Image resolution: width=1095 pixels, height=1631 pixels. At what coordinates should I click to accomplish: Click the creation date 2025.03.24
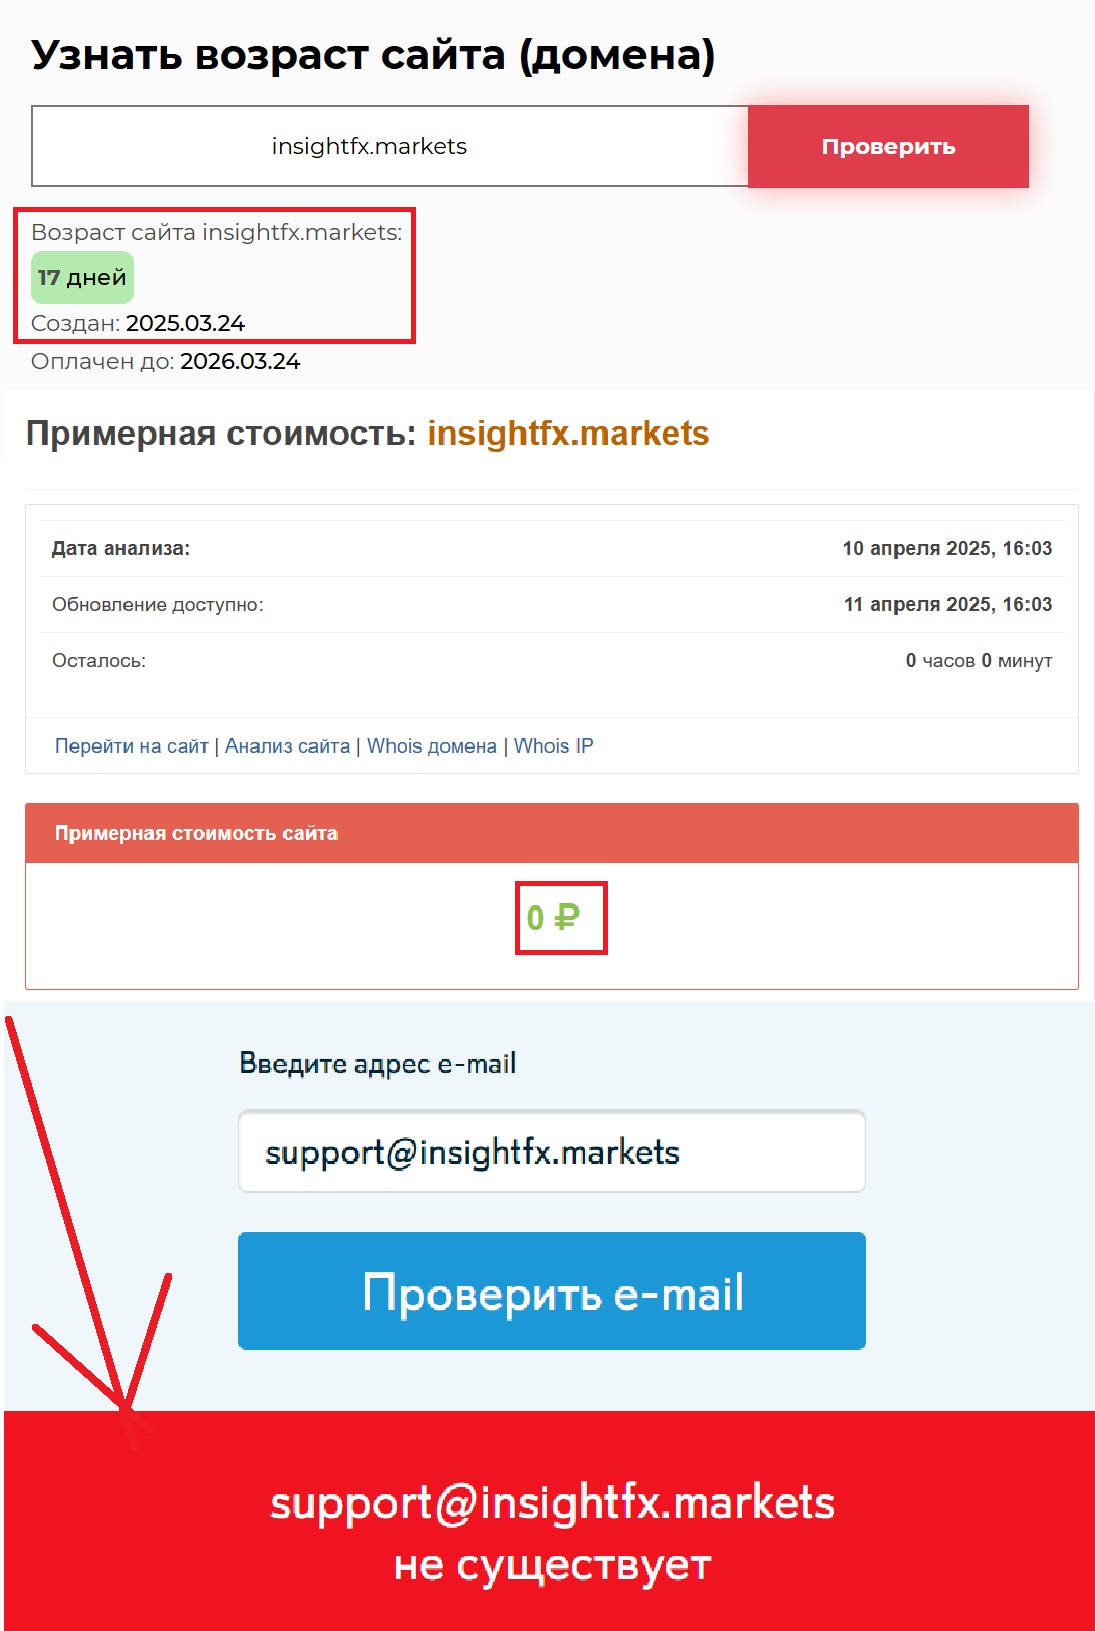tap(185, 323)
